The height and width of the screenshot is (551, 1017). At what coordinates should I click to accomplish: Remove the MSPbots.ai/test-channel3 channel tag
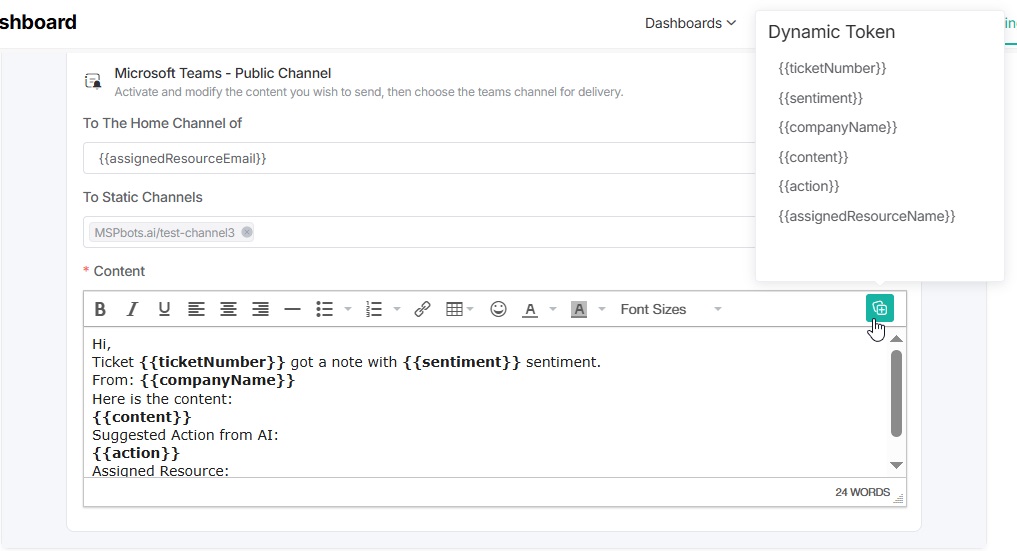247,232
